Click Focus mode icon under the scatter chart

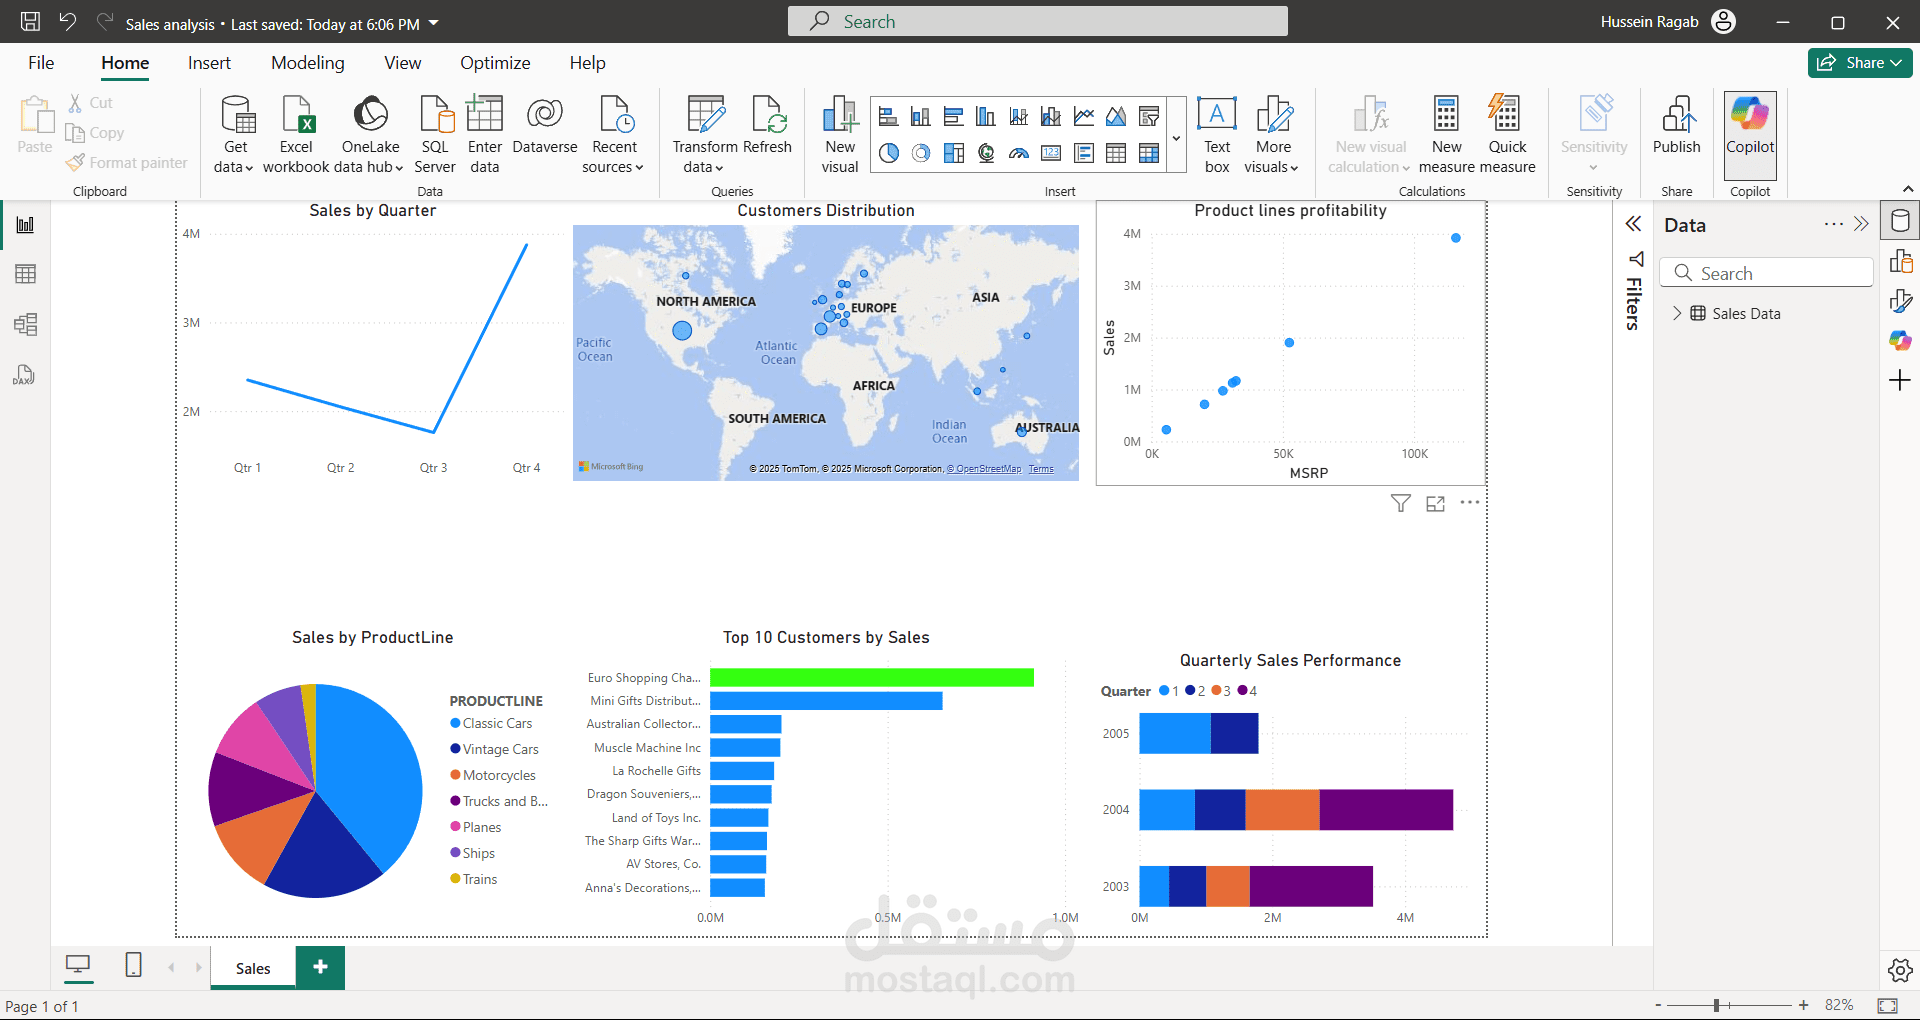[1435, 503]
